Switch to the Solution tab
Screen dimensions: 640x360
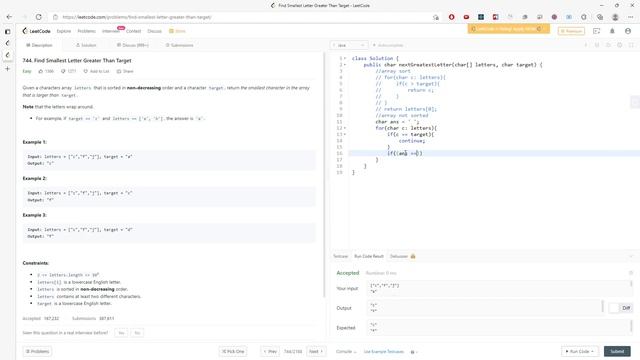click(86, 45)
